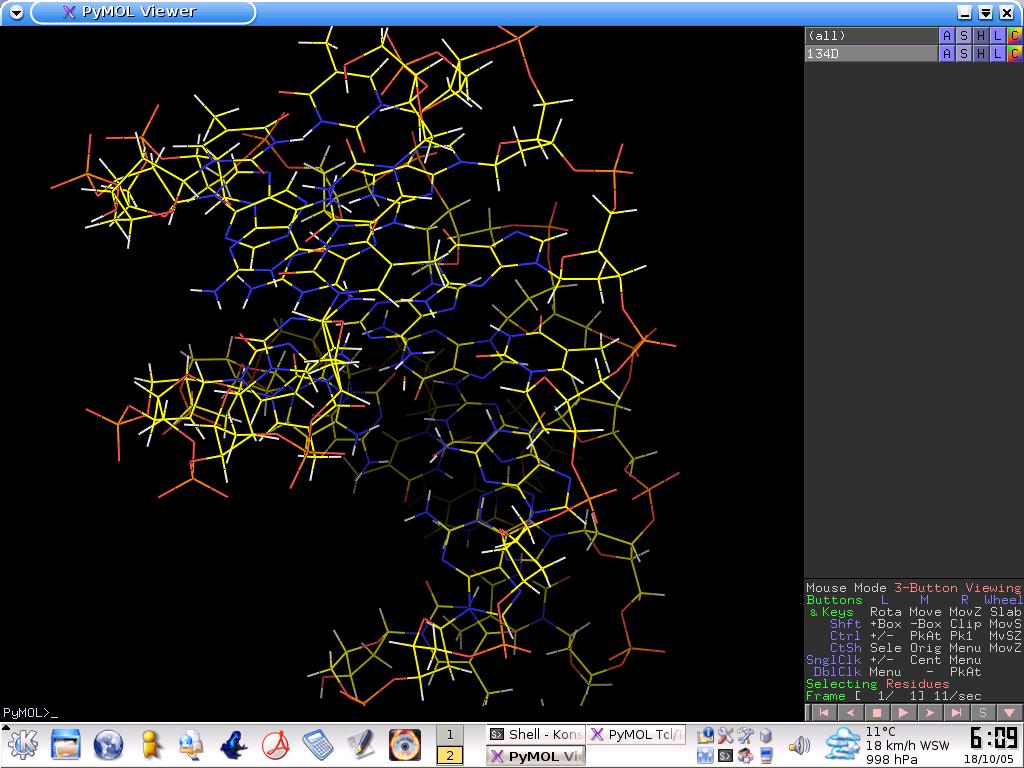This screenshot has width=1024, height=768.
Task: Jump to last frame button
Action: pyautogui.click(x=957, y=713)
